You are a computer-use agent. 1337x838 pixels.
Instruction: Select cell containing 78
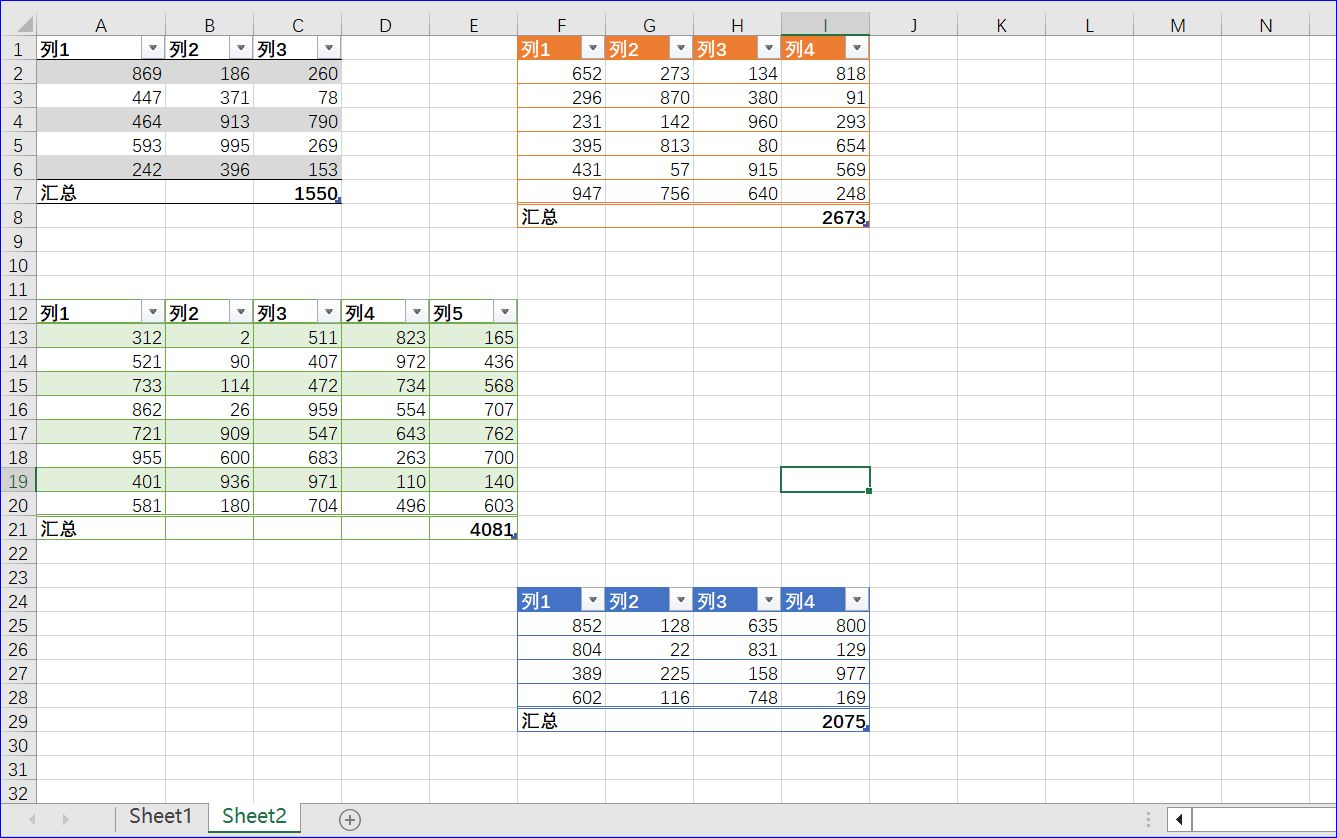(x=297, y=97)
